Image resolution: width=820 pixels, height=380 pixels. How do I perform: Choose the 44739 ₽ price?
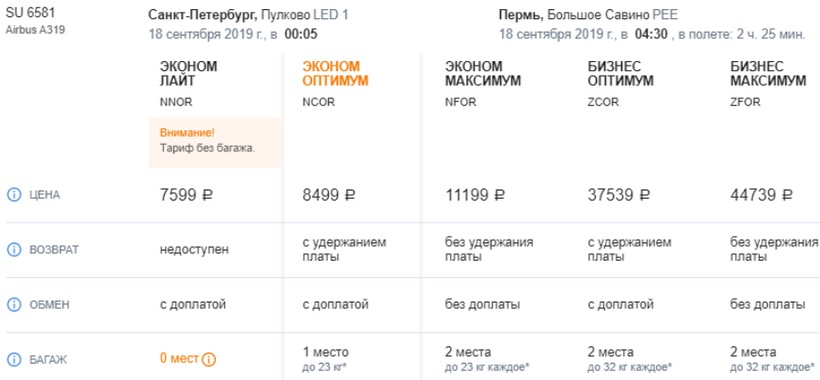pos(761,195)
